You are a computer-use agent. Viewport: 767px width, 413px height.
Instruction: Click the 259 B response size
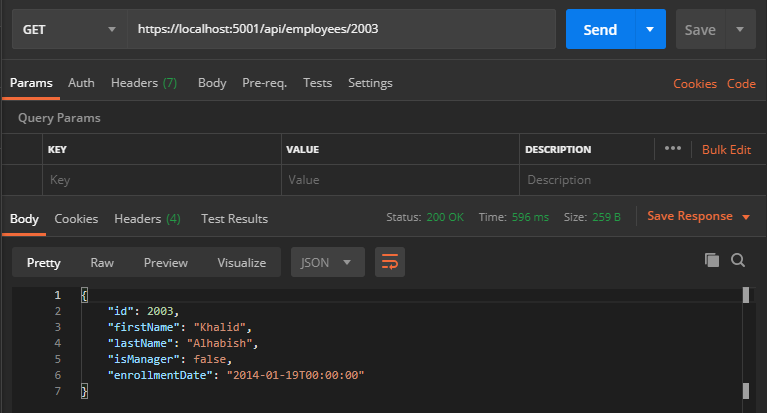click(606, 217)
